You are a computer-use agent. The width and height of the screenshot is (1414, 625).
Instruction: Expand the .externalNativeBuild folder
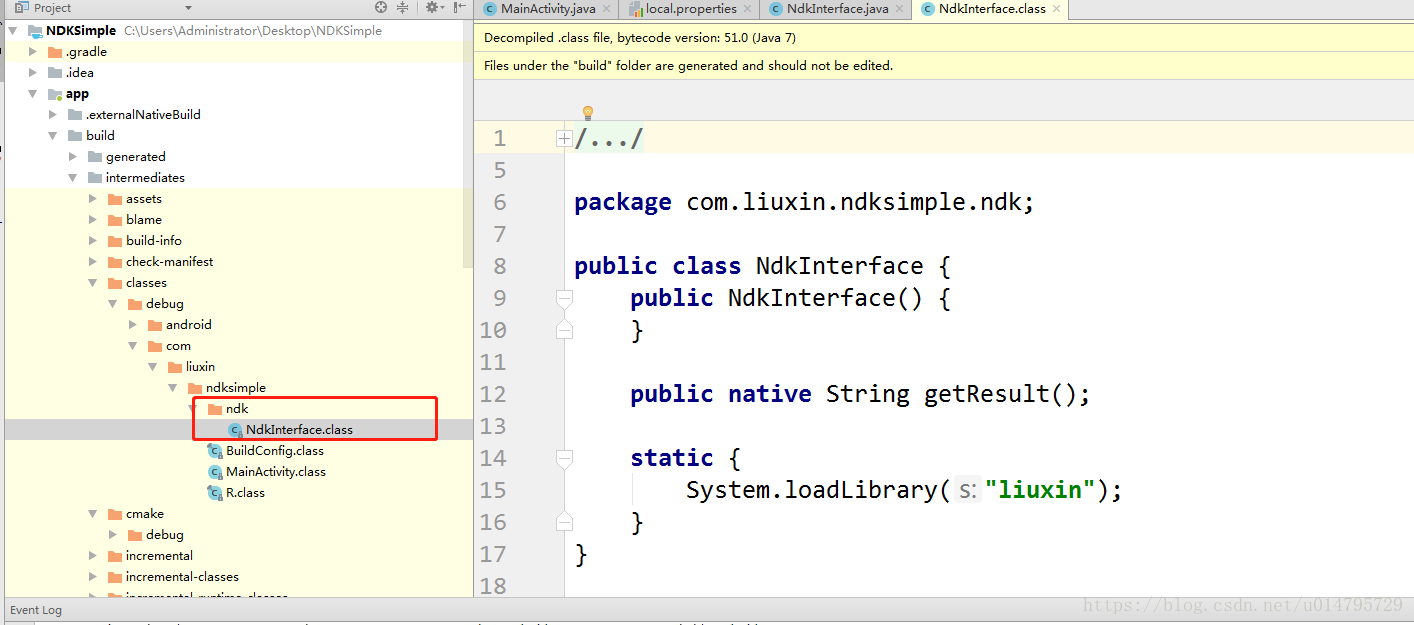(x=53, y=115)
